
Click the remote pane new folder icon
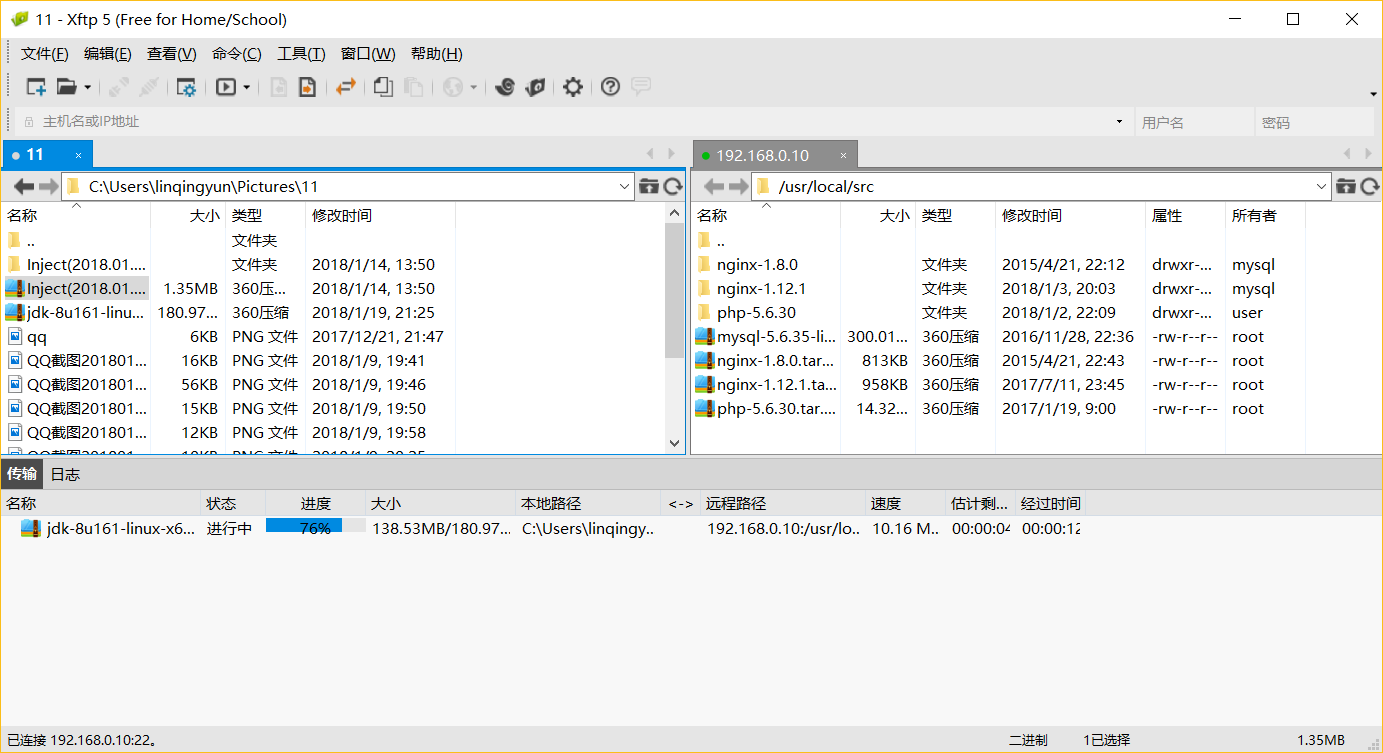(x=1346, y=186)
